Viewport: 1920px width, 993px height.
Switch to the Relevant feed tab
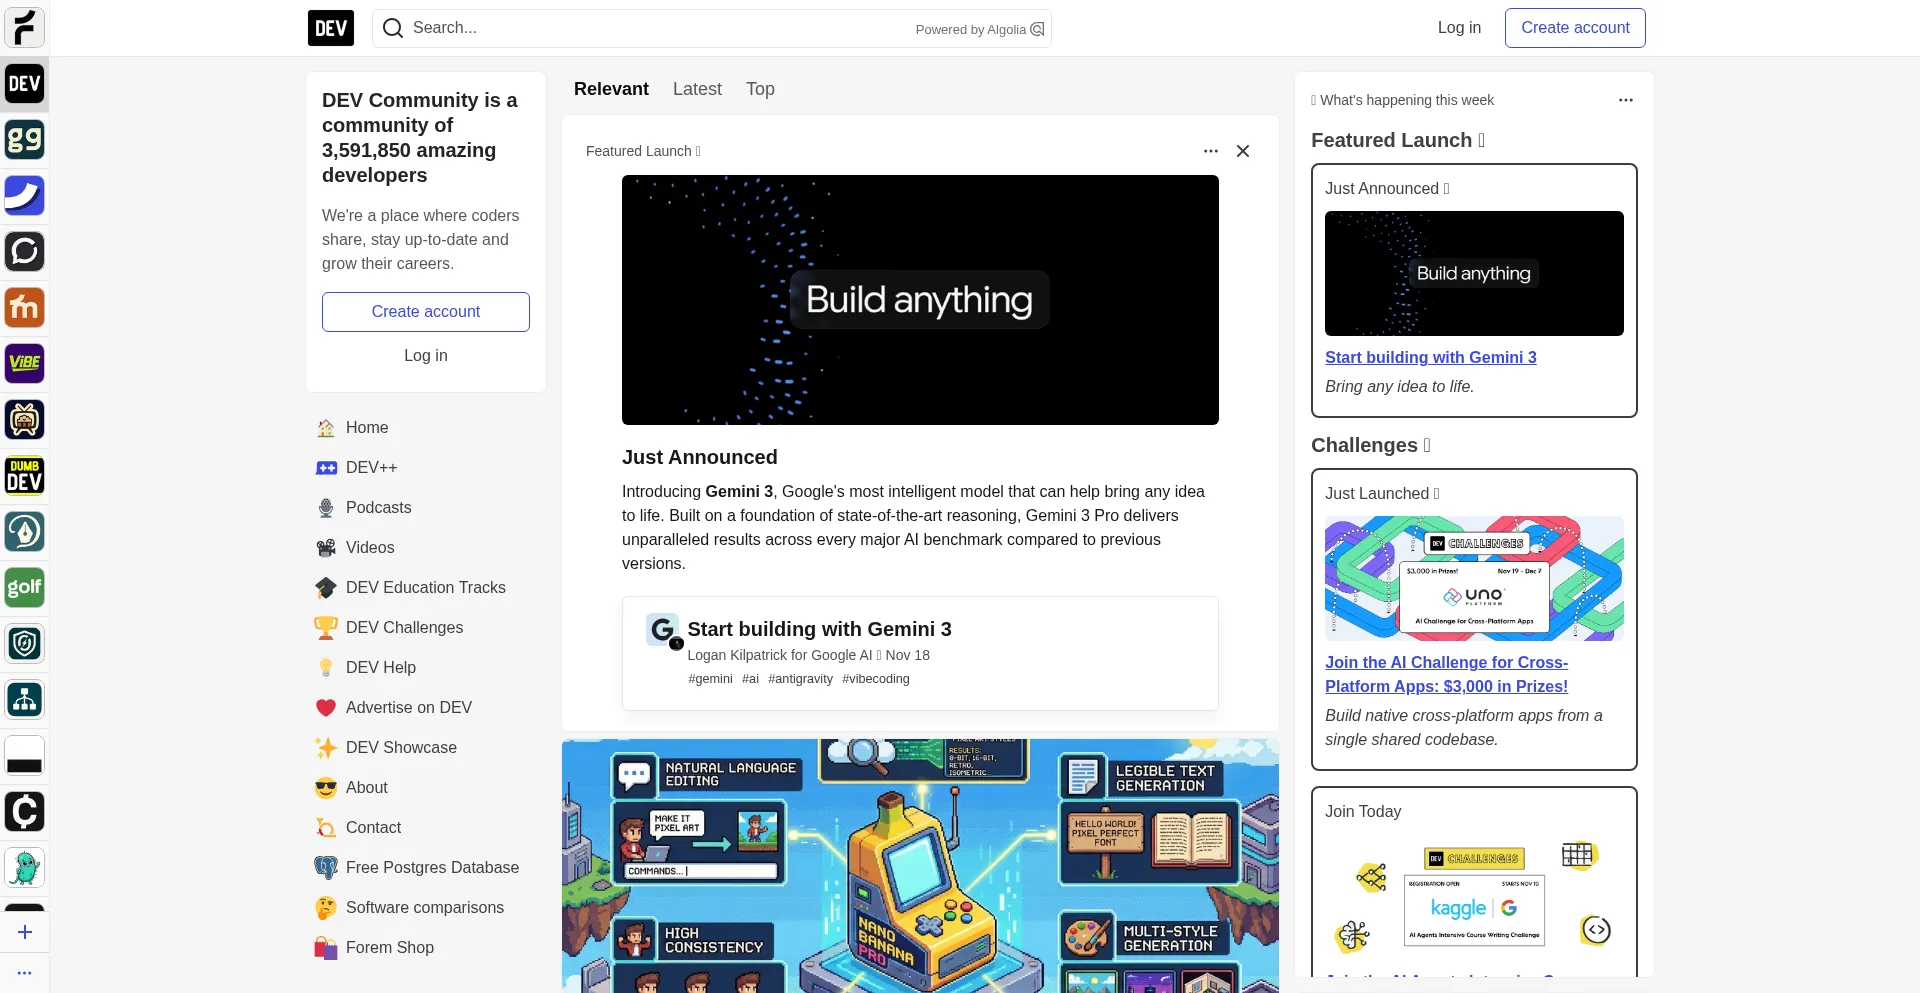coord(611,89)
